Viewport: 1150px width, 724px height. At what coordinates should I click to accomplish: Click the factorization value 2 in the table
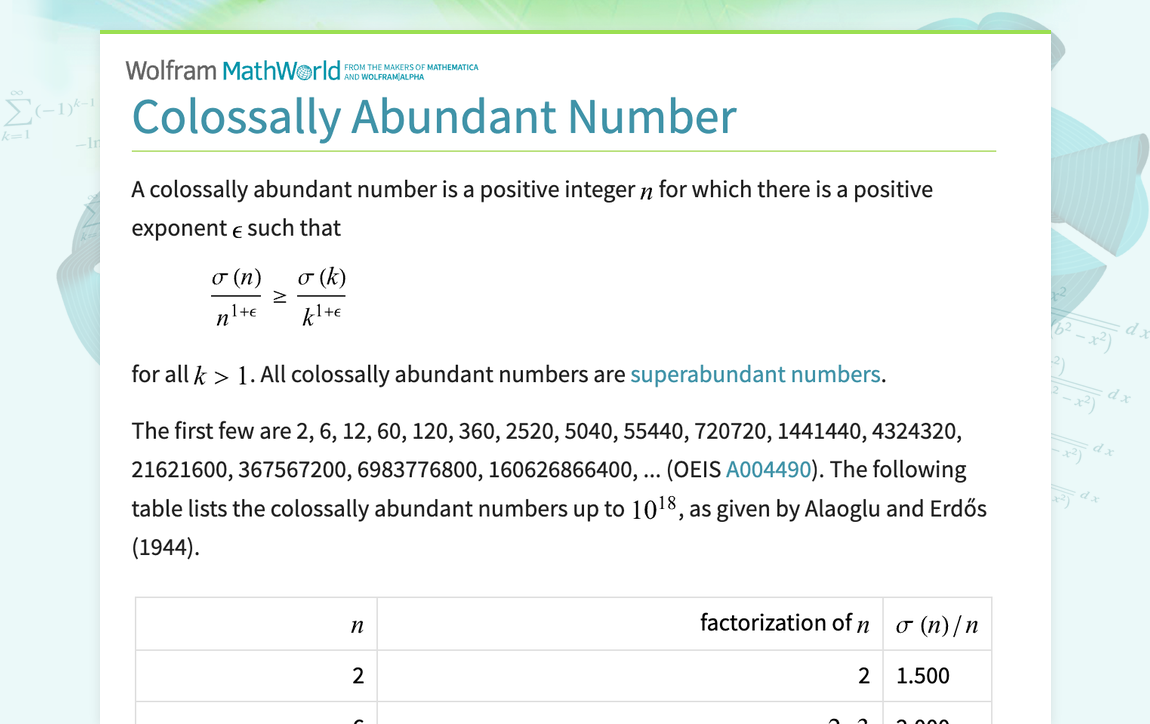(863, 675)
